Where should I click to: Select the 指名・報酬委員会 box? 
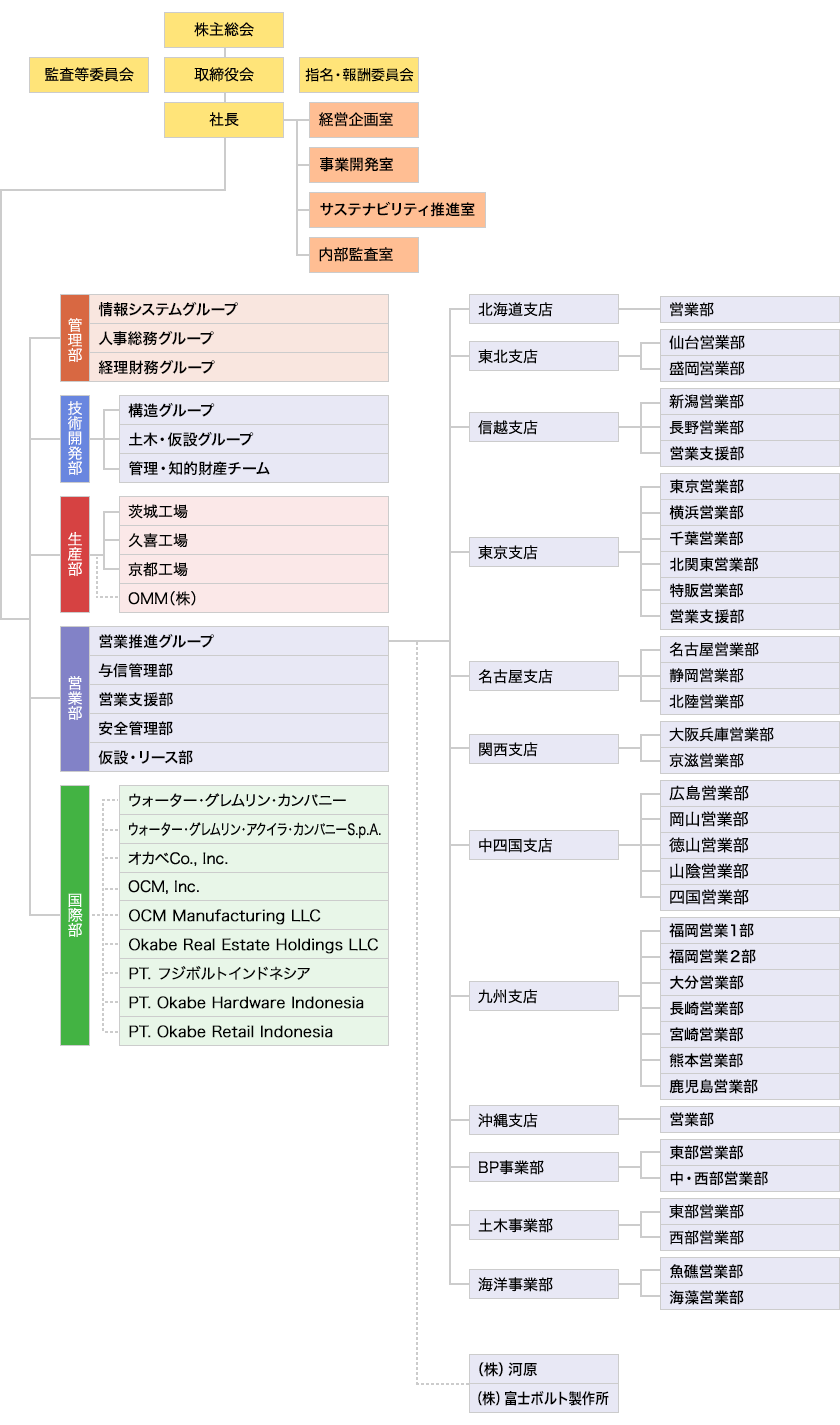[x=359, y=74]
